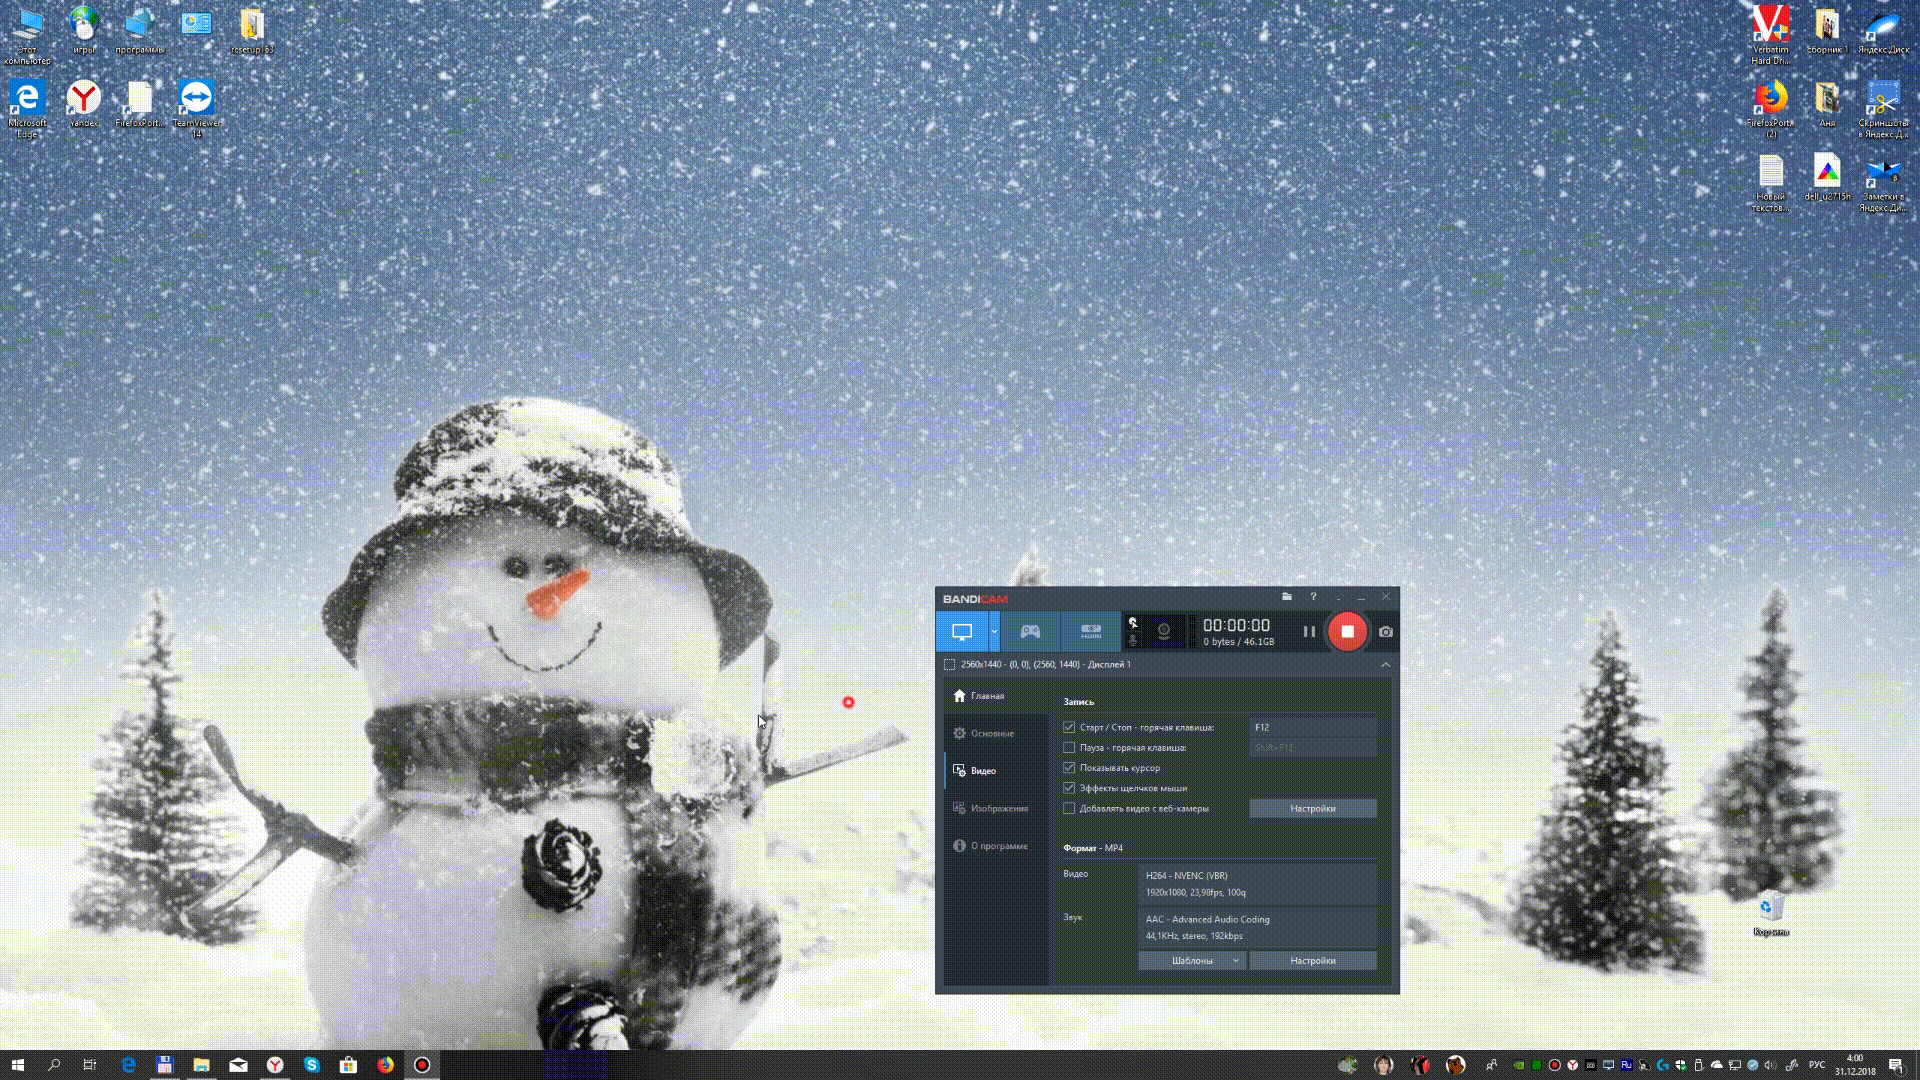
Task: Open taskbar clock and date
Action: tap(1855, 1065)
